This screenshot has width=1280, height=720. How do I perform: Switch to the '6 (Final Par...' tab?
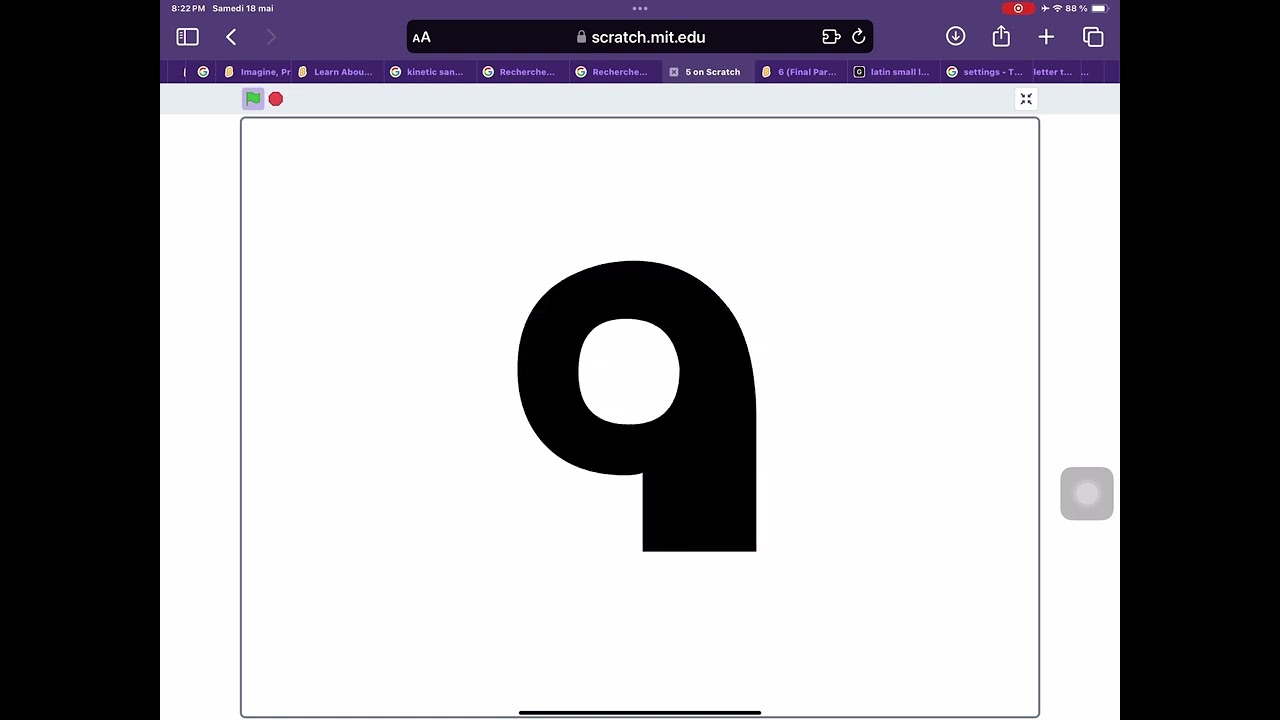click(800, 72)
